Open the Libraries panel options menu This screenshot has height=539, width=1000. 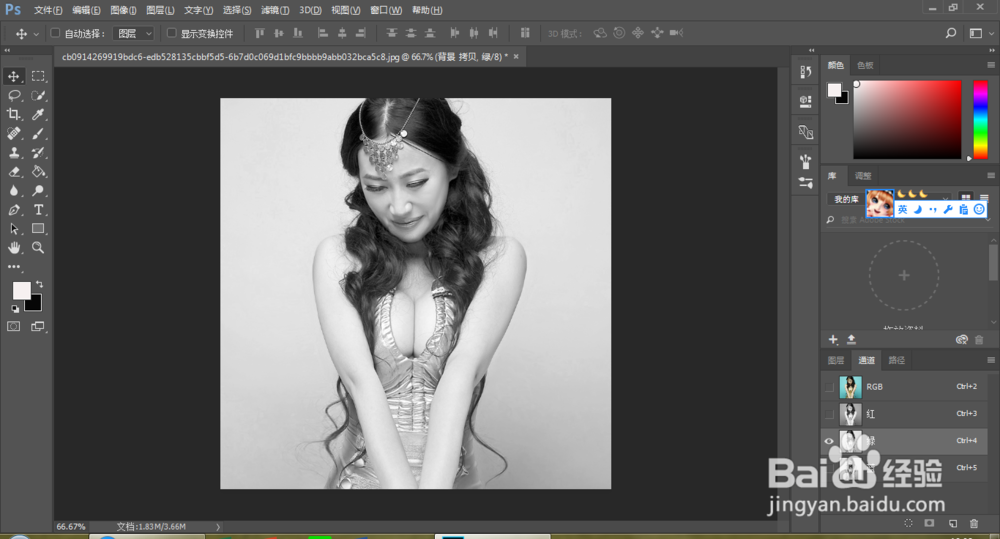[990, 175]
